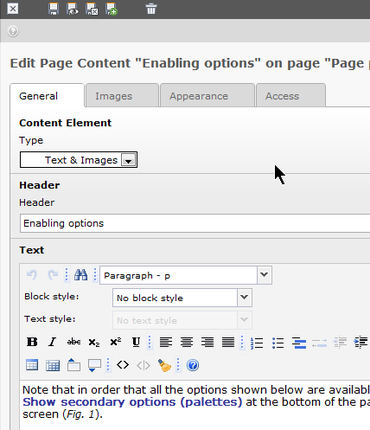This screenshot has height=430, width=370.
Task: Open the editor help icon beside the broom
Action: (193, 365)
